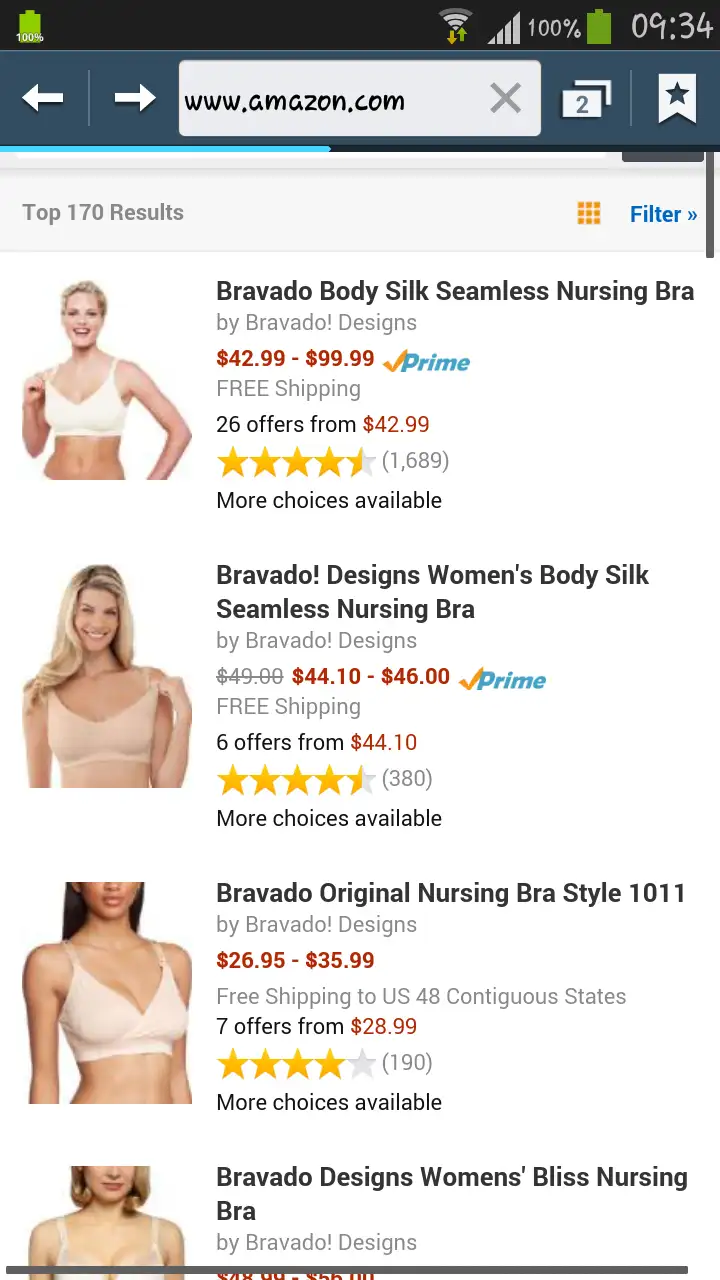View the 7 offers from $28.99
The image size is (720, 1280).
(317, 1026)
